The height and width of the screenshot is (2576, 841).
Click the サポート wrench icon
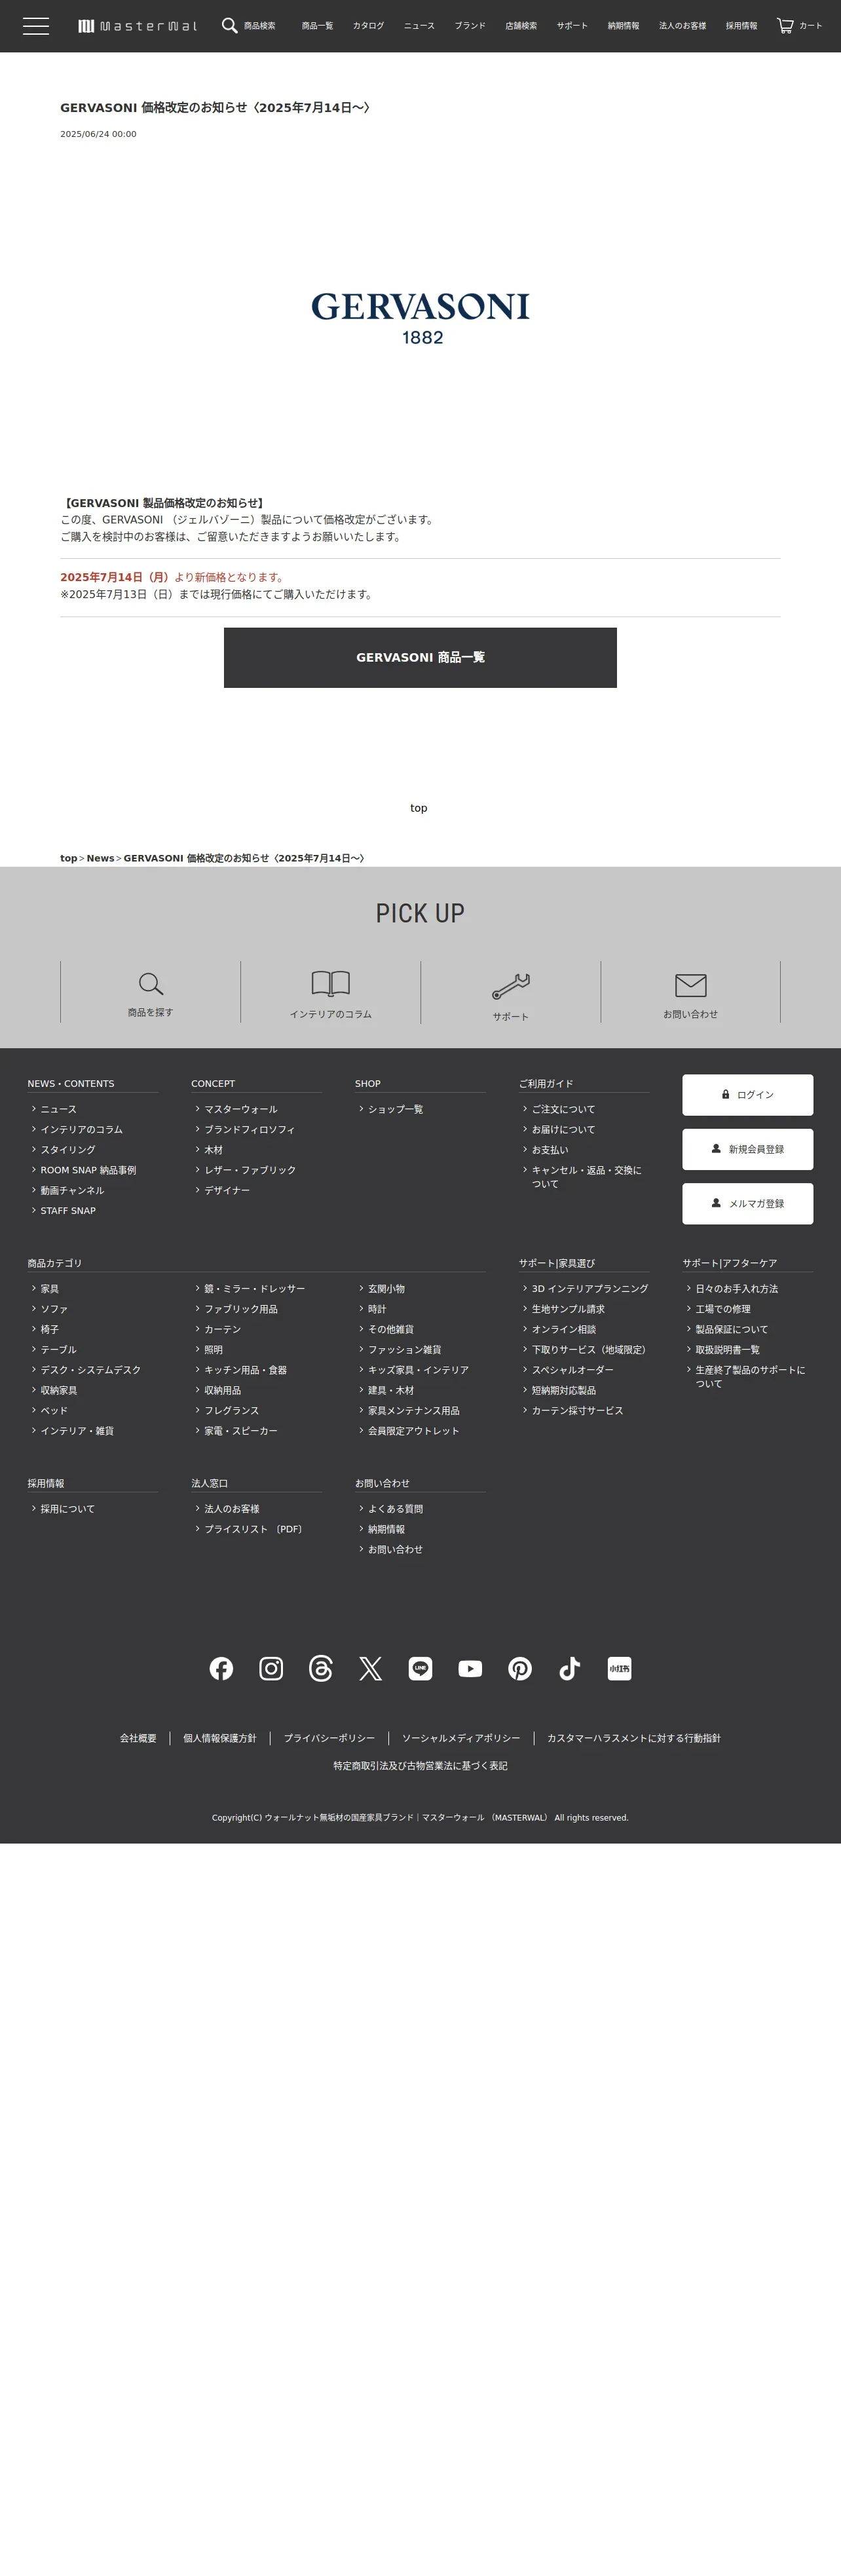pyautogui.click(x=511, y=986)
